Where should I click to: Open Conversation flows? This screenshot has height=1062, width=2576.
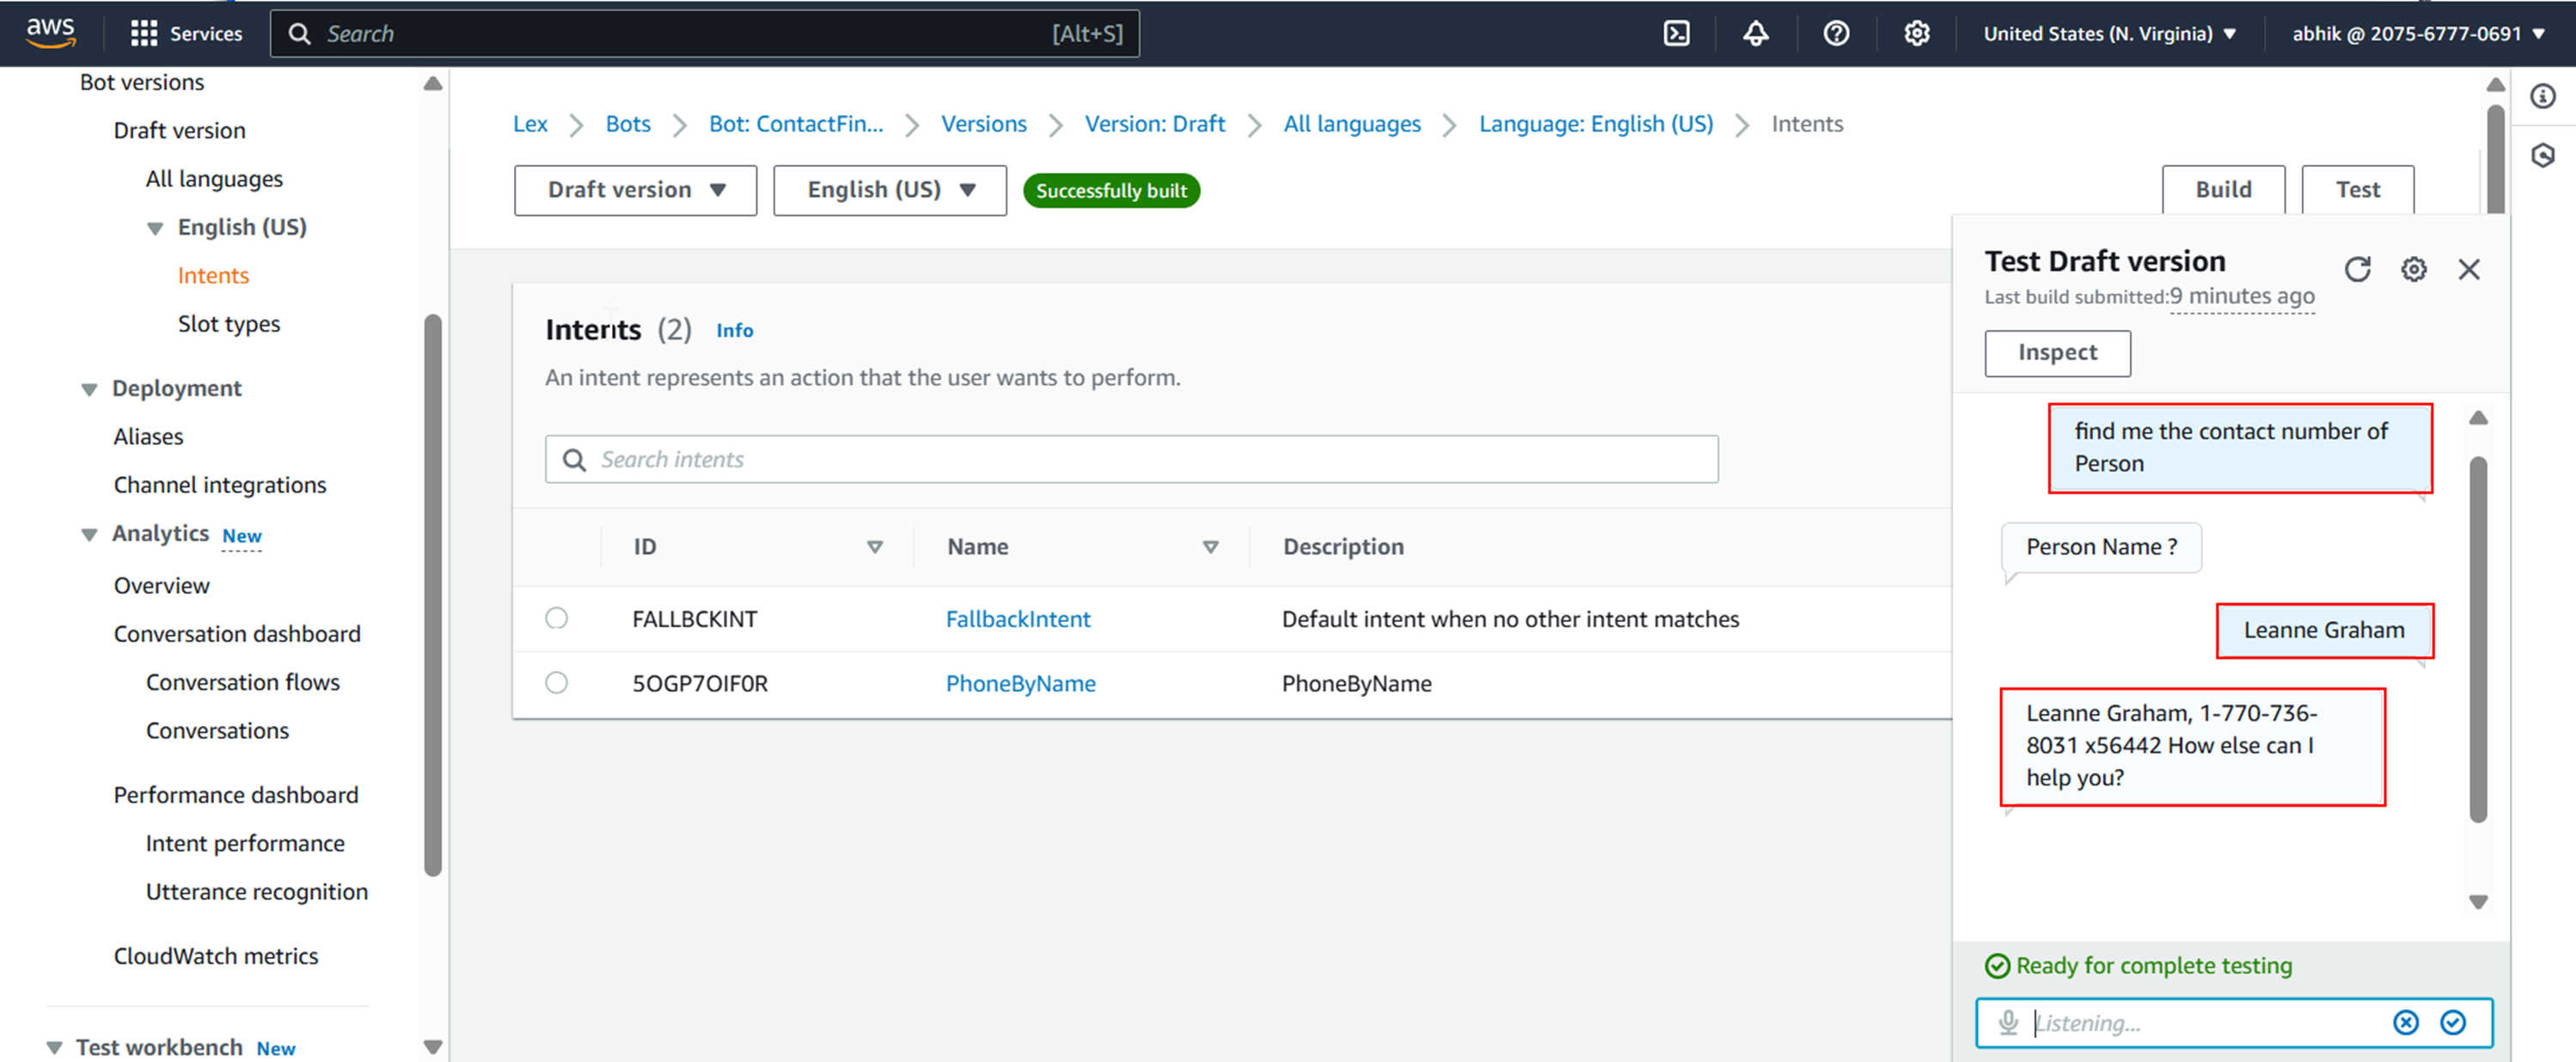click(x=242, y=682)
